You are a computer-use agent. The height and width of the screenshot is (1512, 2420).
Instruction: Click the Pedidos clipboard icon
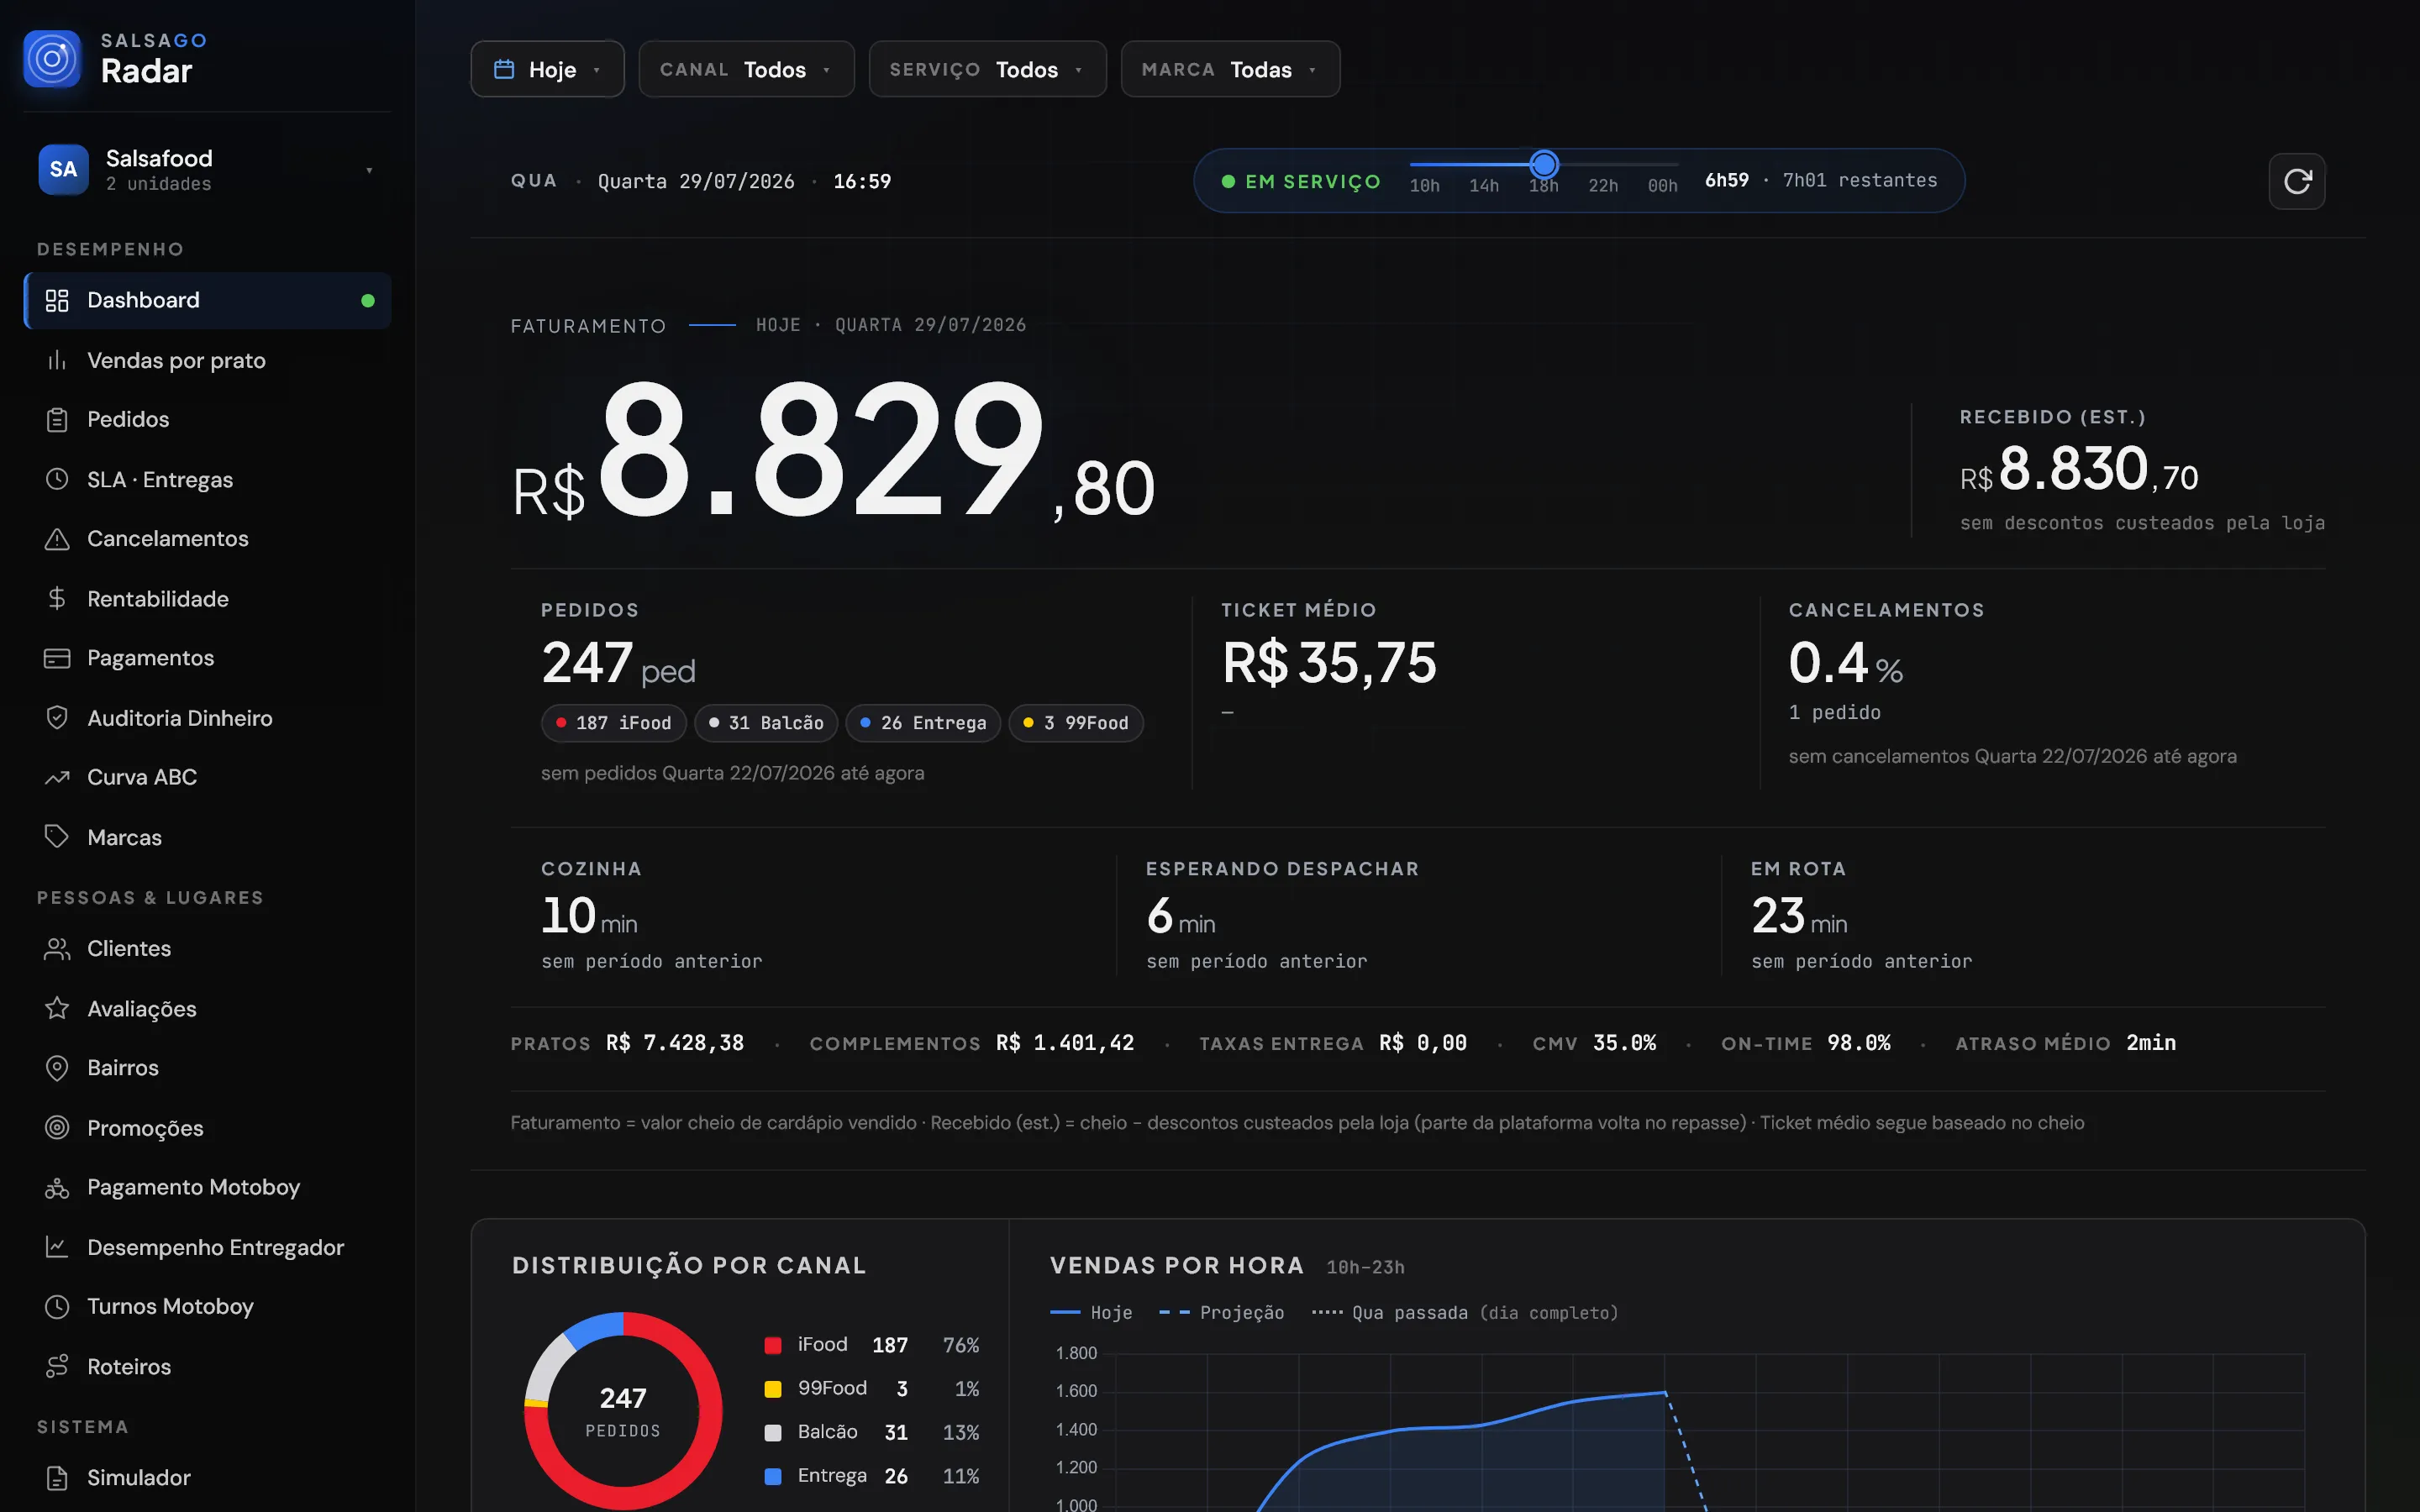[57, 419]
